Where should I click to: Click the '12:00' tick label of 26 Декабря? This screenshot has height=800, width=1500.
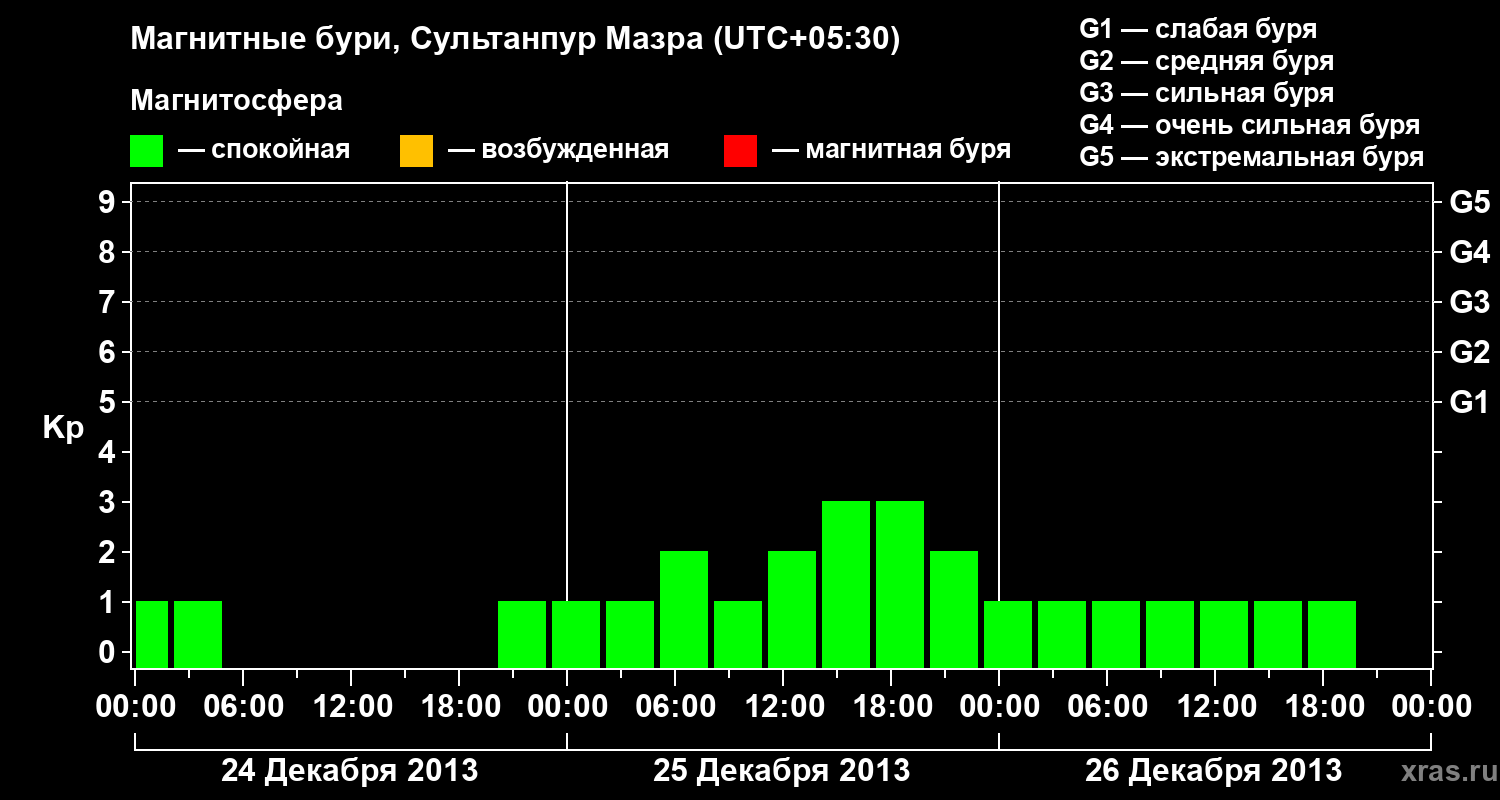tap(1215, 706)
